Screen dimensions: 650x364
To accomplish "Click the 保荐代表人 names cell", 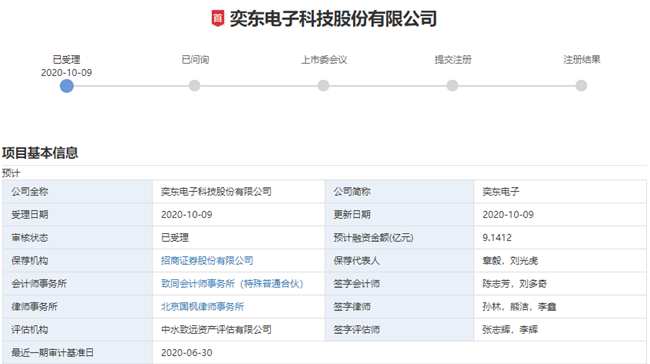I will pyautogui.click(x=560, y=261).
